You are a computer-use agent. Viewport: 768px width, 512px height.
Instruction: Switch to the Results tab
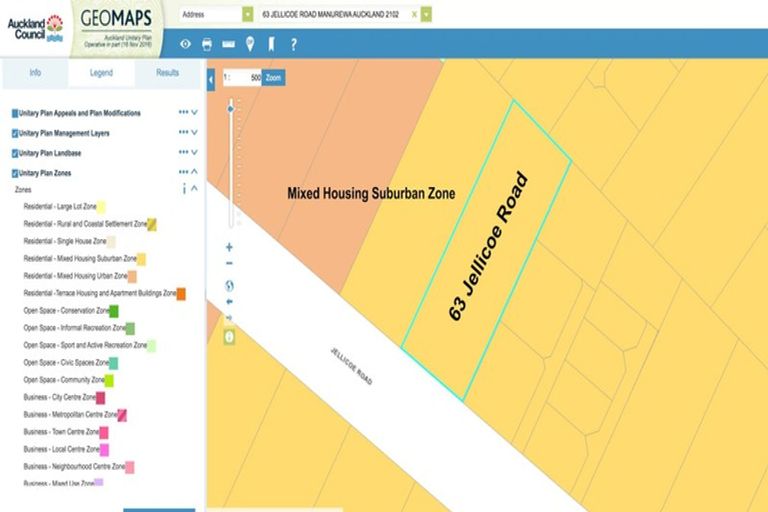point(167,73)
